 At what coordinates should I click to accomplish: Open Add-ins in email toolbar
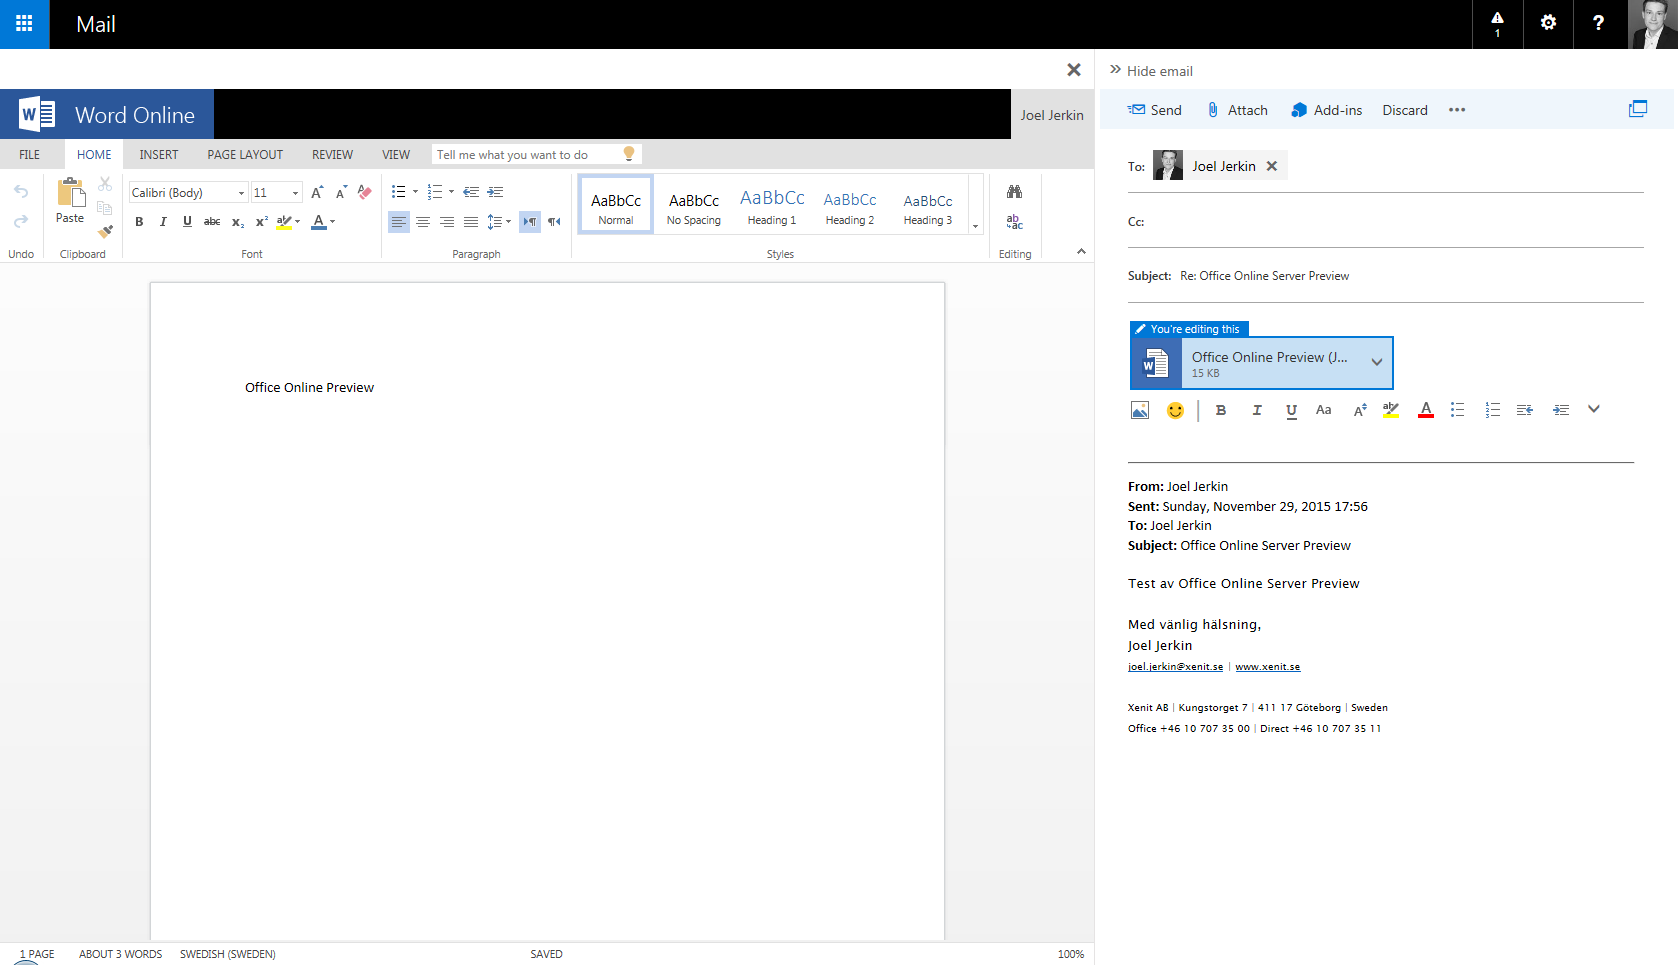(x=1327, y=110)
